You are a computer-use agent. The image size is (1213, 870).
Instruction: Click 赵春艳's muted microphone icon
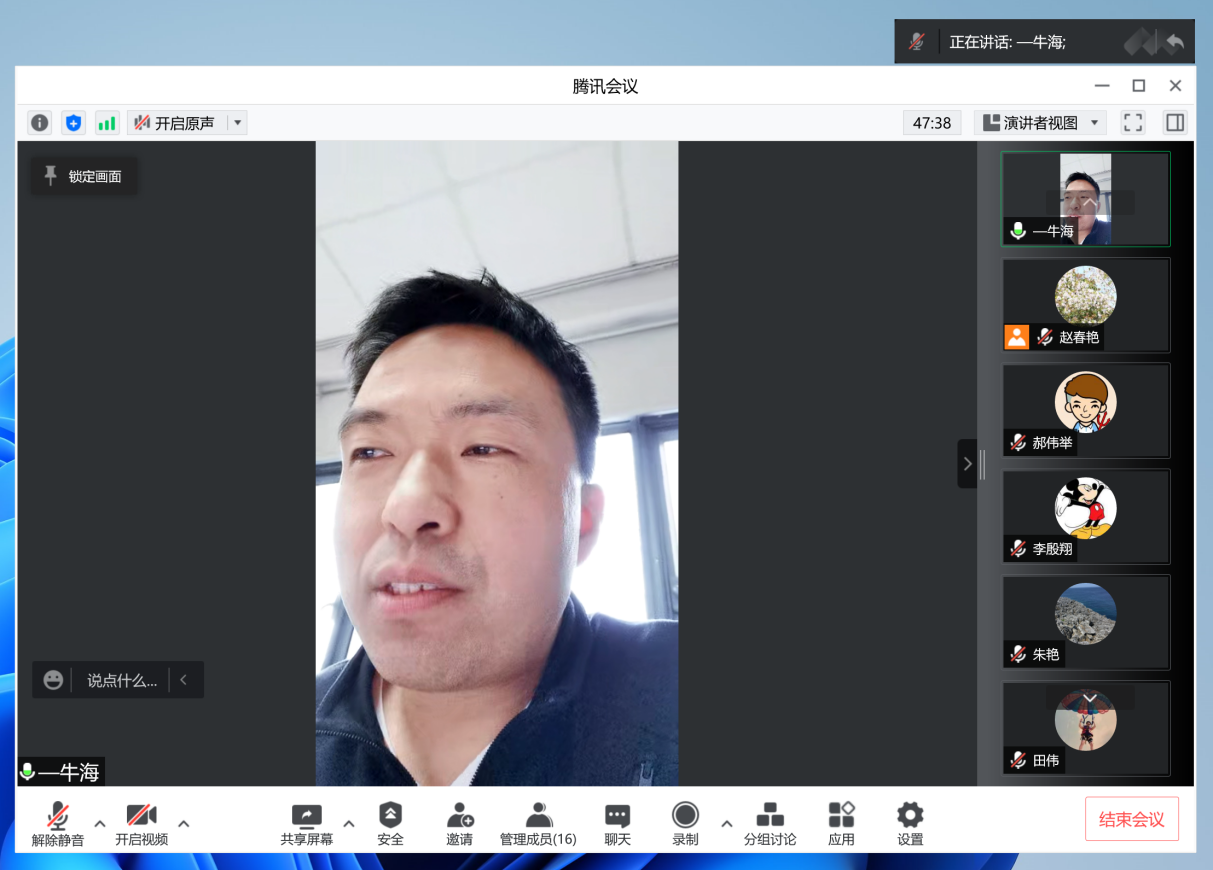1045,337
